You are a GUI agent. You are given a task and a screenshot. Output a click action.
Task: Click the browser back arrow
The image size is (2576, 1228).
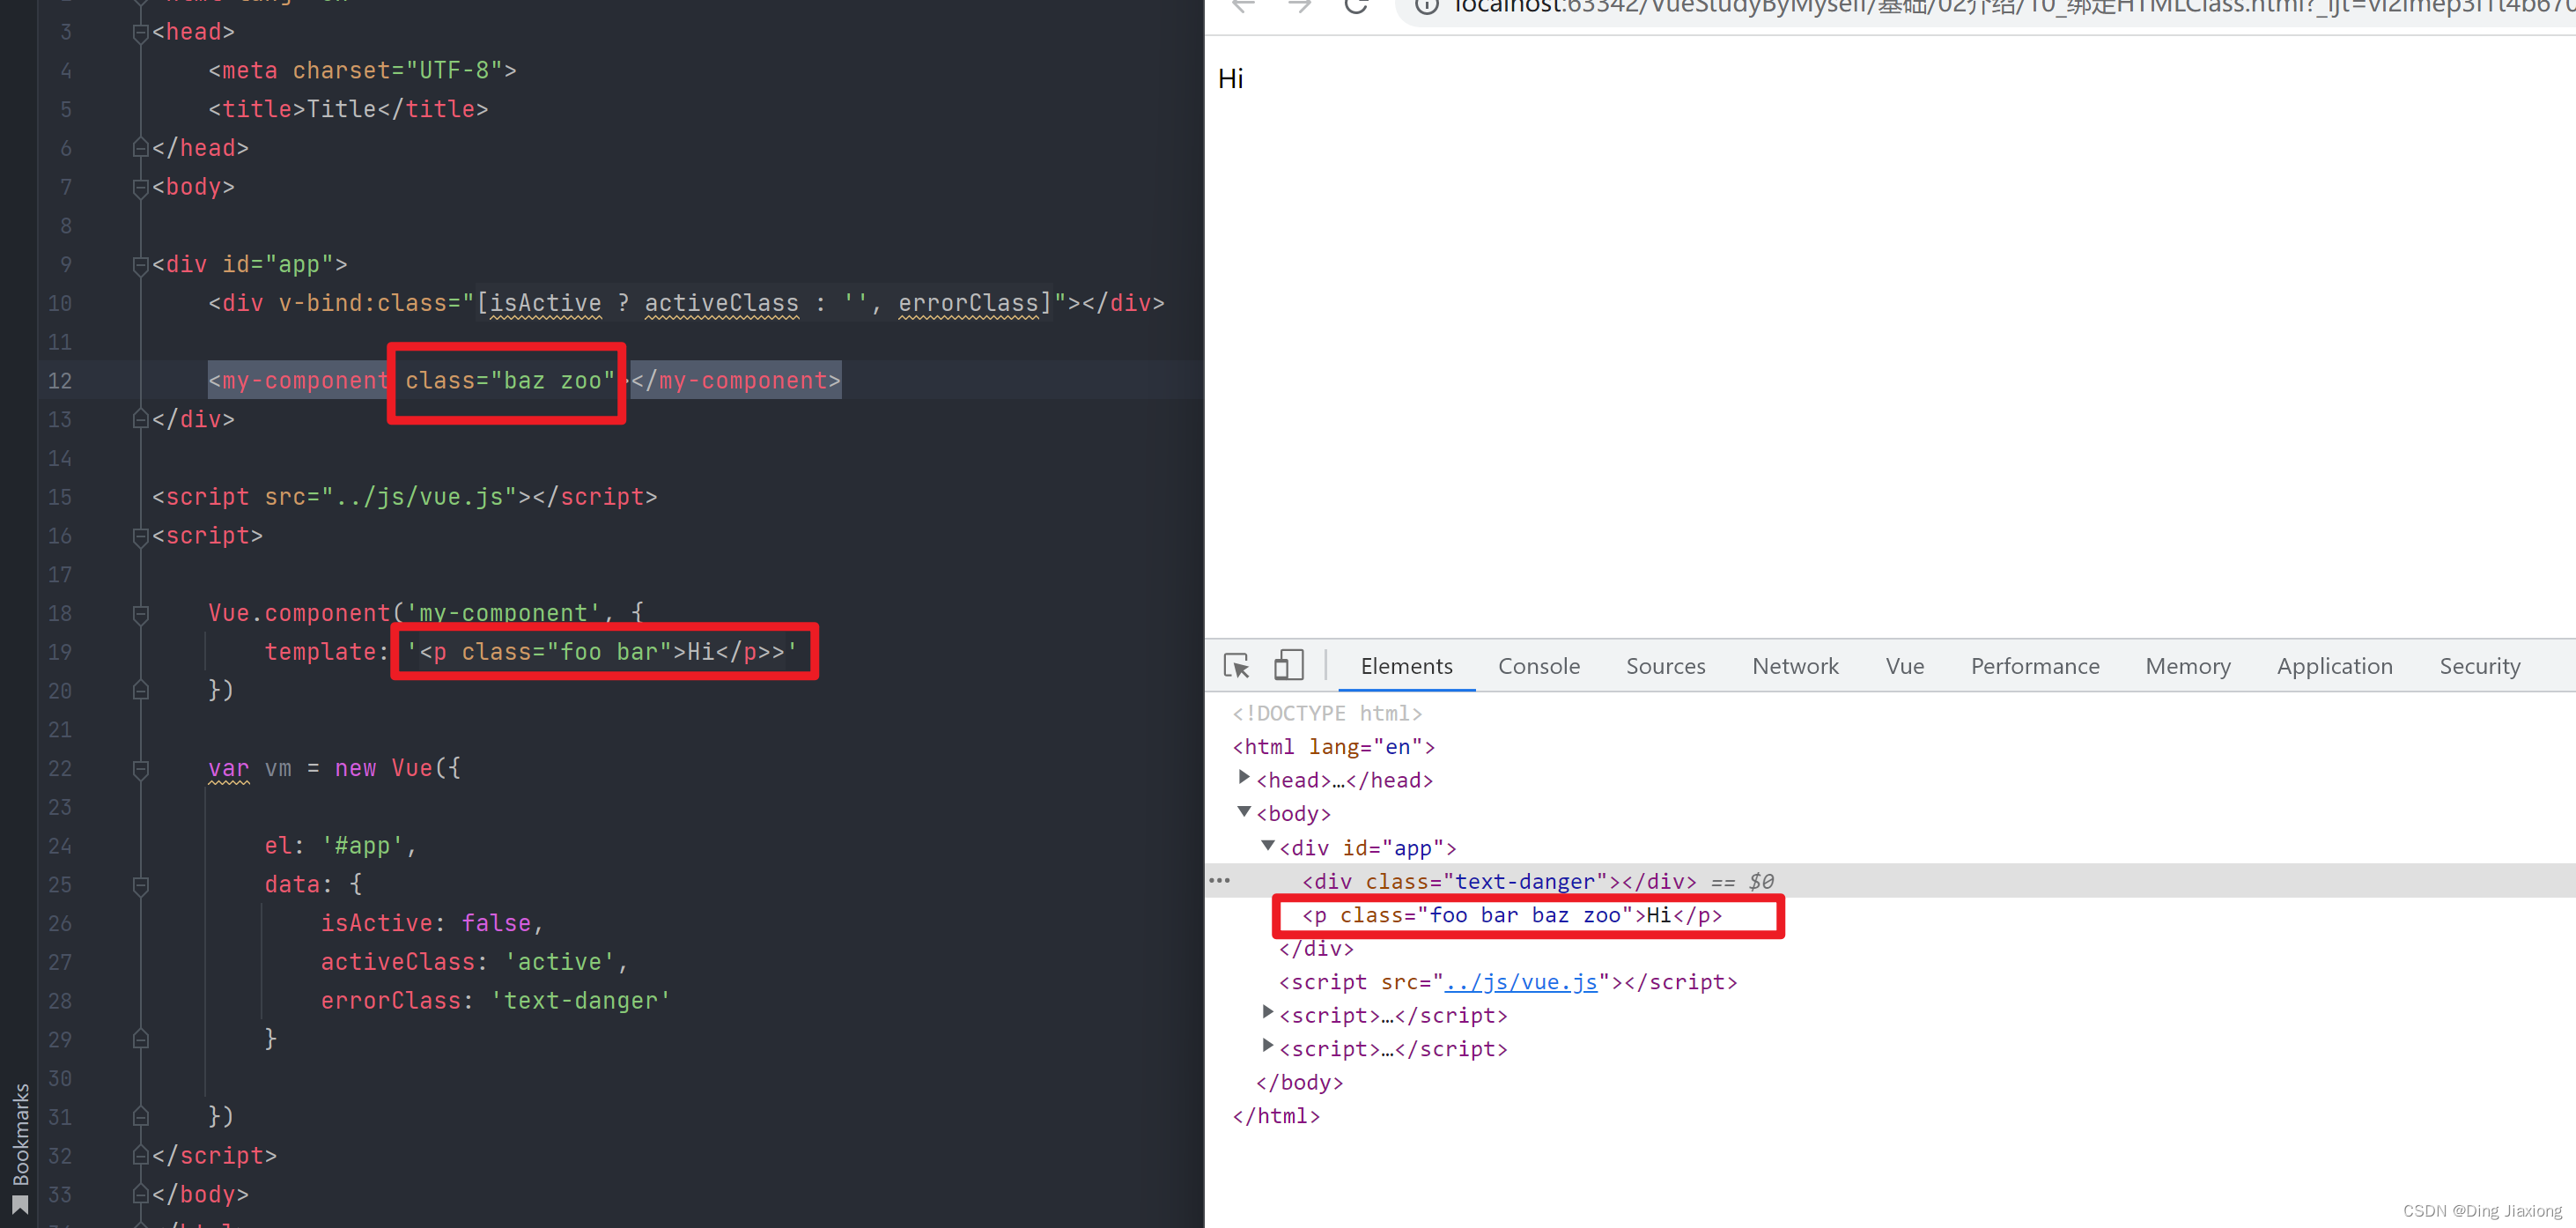coord(1243,6)
